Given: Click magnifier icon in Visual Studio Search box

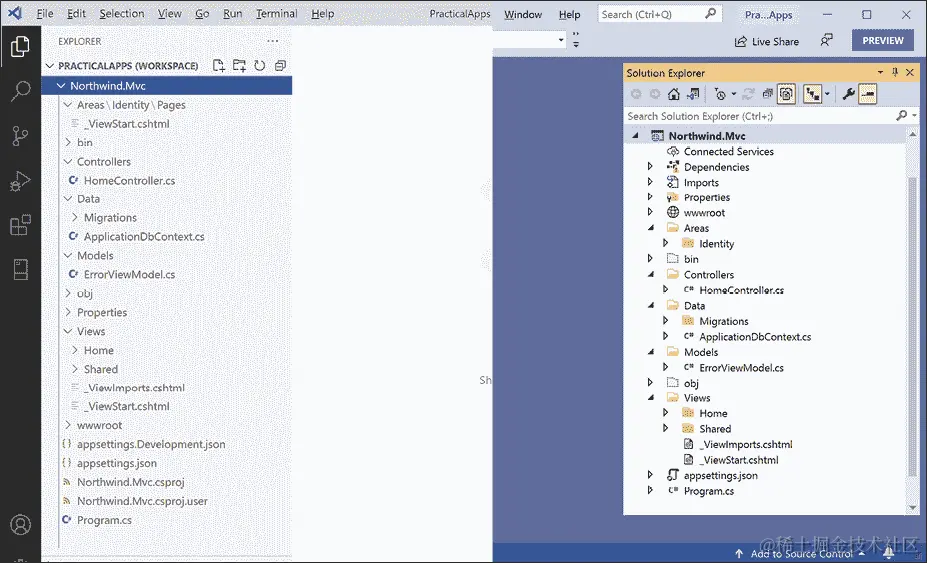Looking at the screenshot, I should (711, 14).
